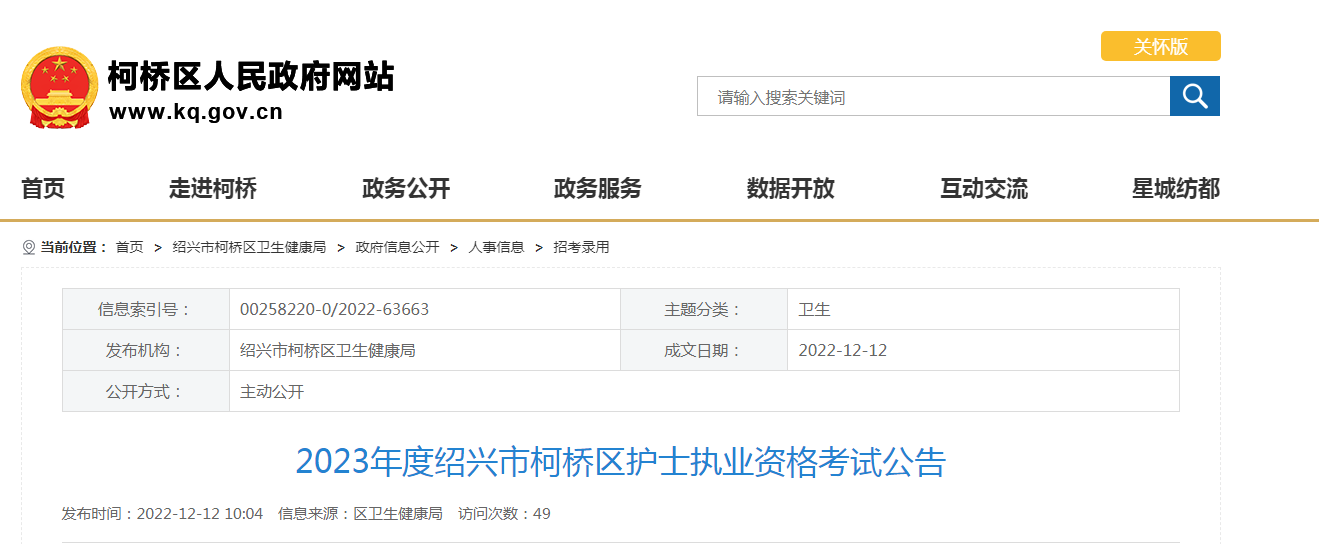Click the 信息来源：区卫生健康局 text
Image resolution: width=1319 pixels, height=544 pixels.
[x=360, y=514]
